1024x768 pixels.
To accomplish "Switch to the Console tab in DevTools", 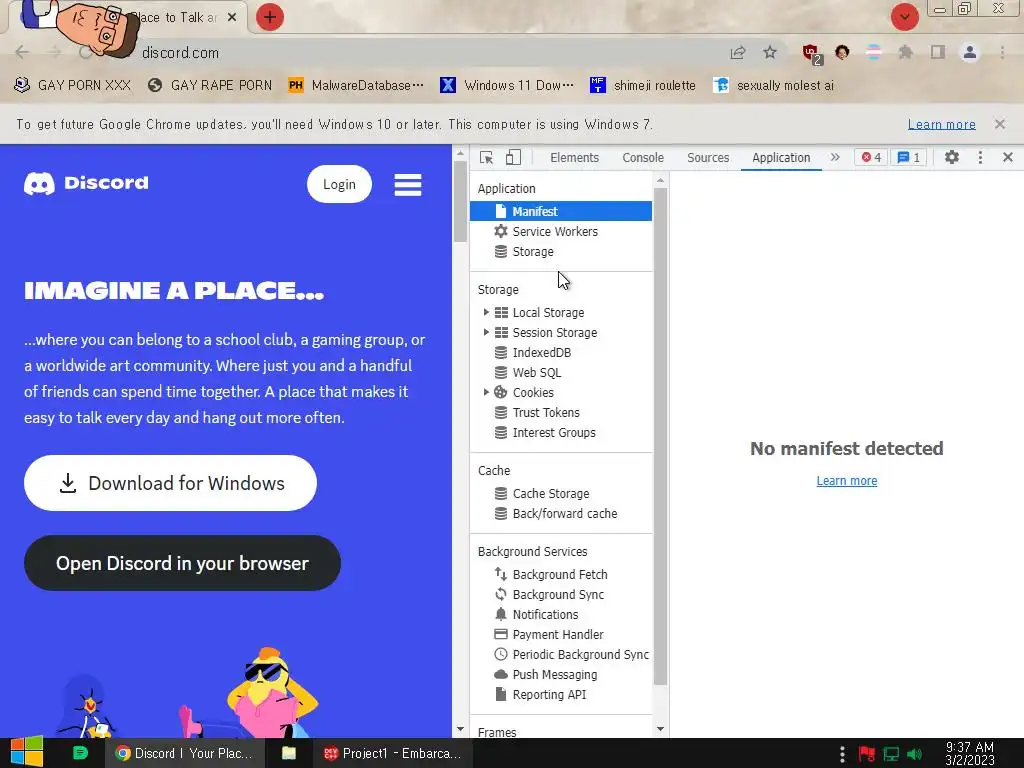I will [x=643, y=157].
